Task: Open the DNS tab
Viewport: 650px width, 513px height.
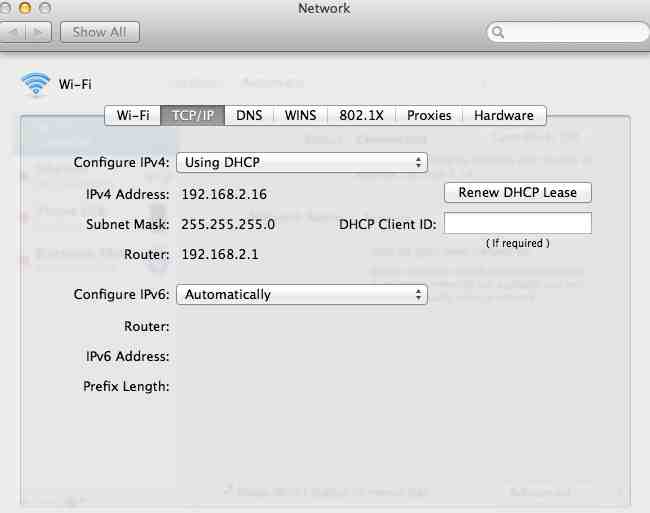Action: pyautogui.click(x=249, y=115)
